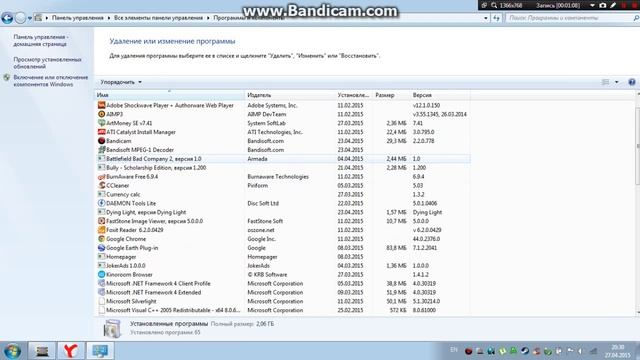This screenshot has width=640, height=360.
Task: Click the system tray clock
Action: (x=618, y=351)
